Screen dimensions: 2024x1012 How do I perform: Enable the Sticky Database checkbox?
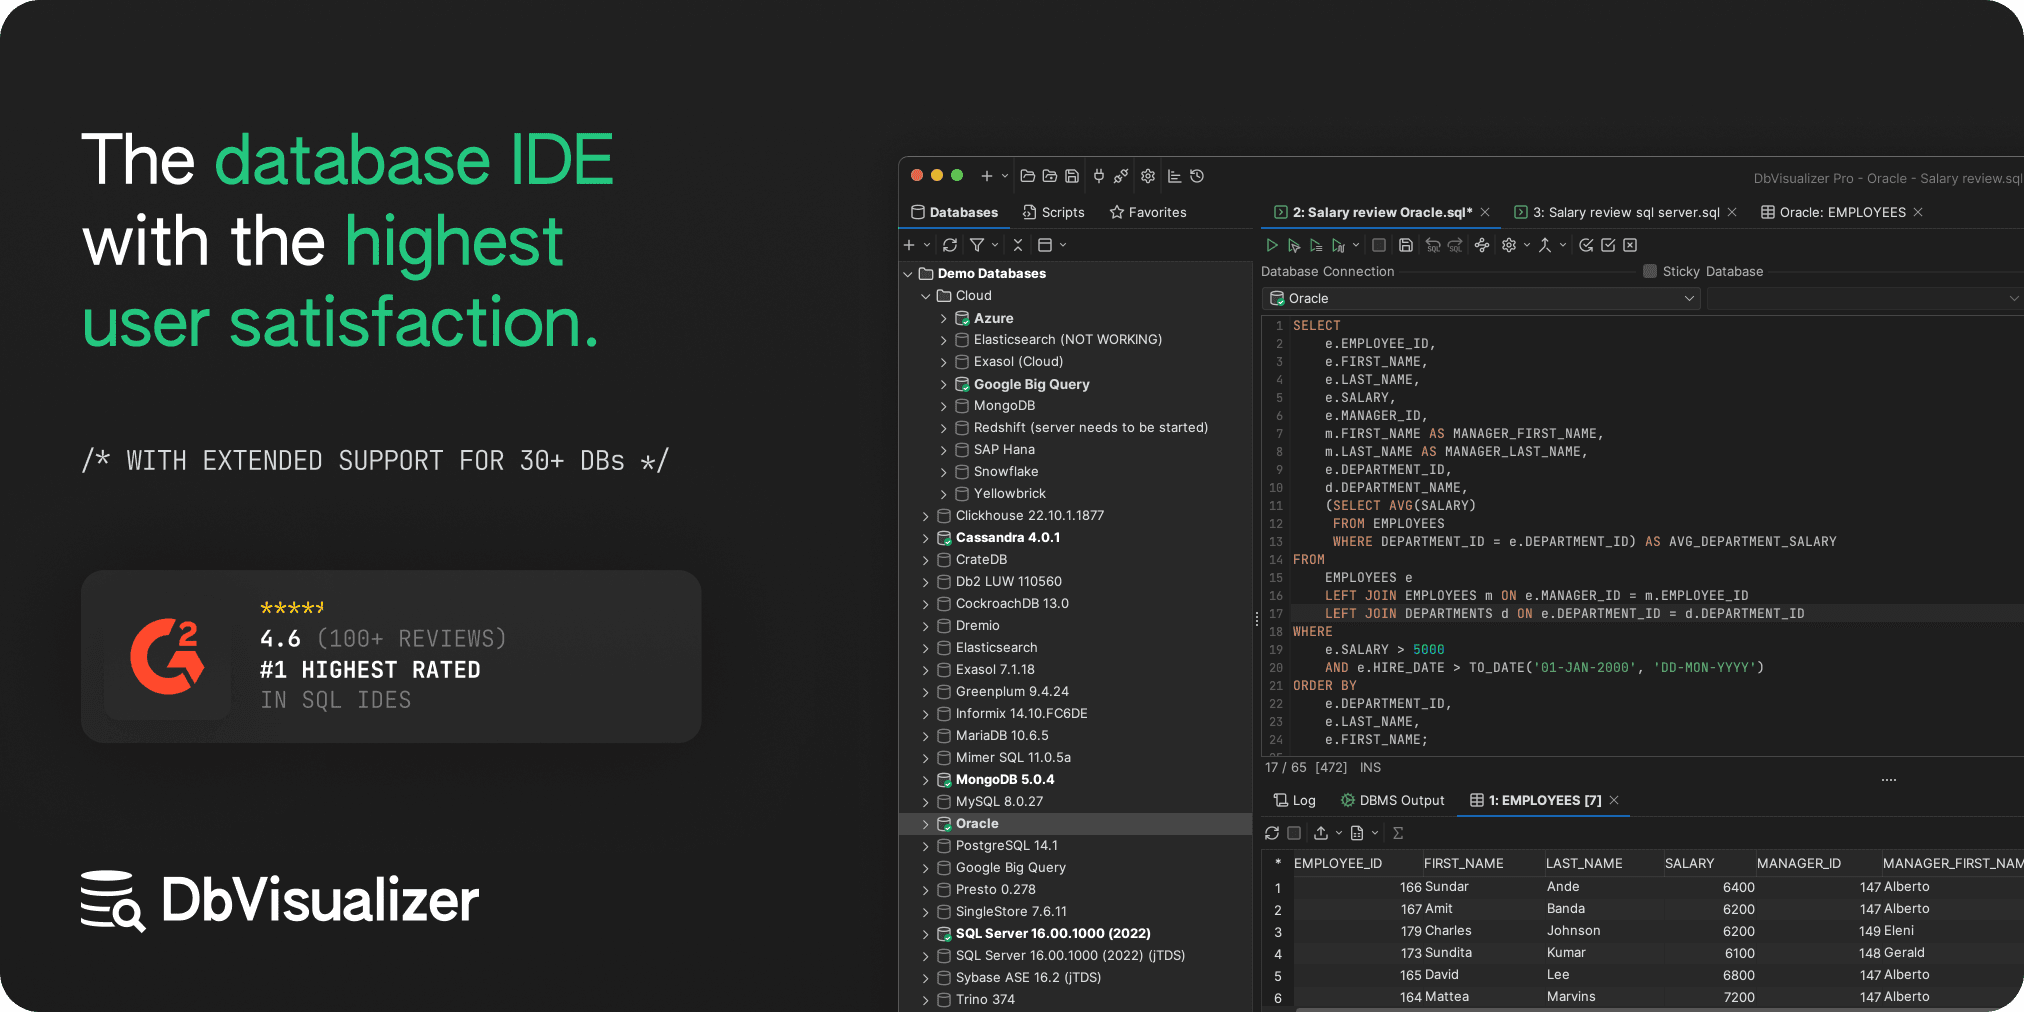coord(1649,271)
